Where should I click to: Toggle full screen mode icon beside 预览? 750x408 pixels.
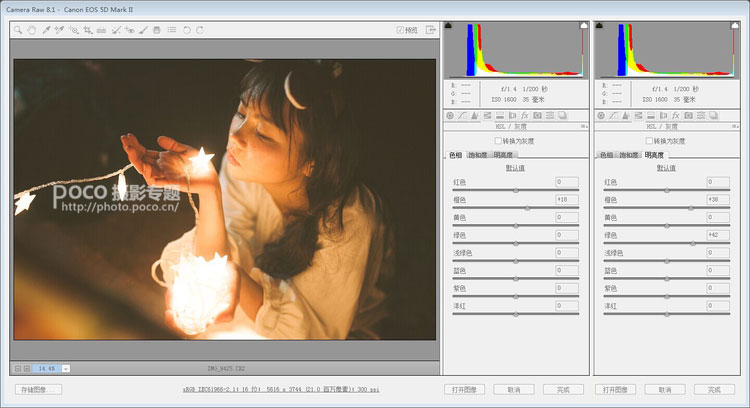(430, 30)
